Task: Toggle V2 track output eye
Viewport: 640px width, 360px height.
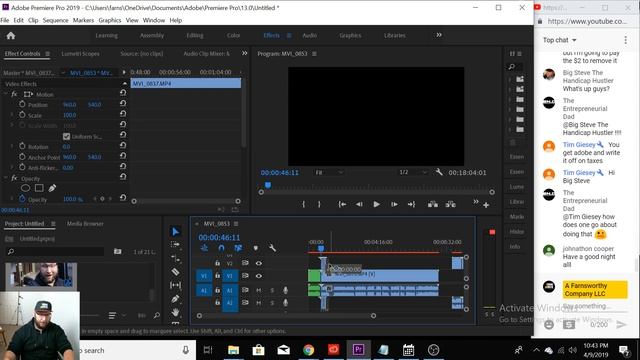Action: (258, 263)
